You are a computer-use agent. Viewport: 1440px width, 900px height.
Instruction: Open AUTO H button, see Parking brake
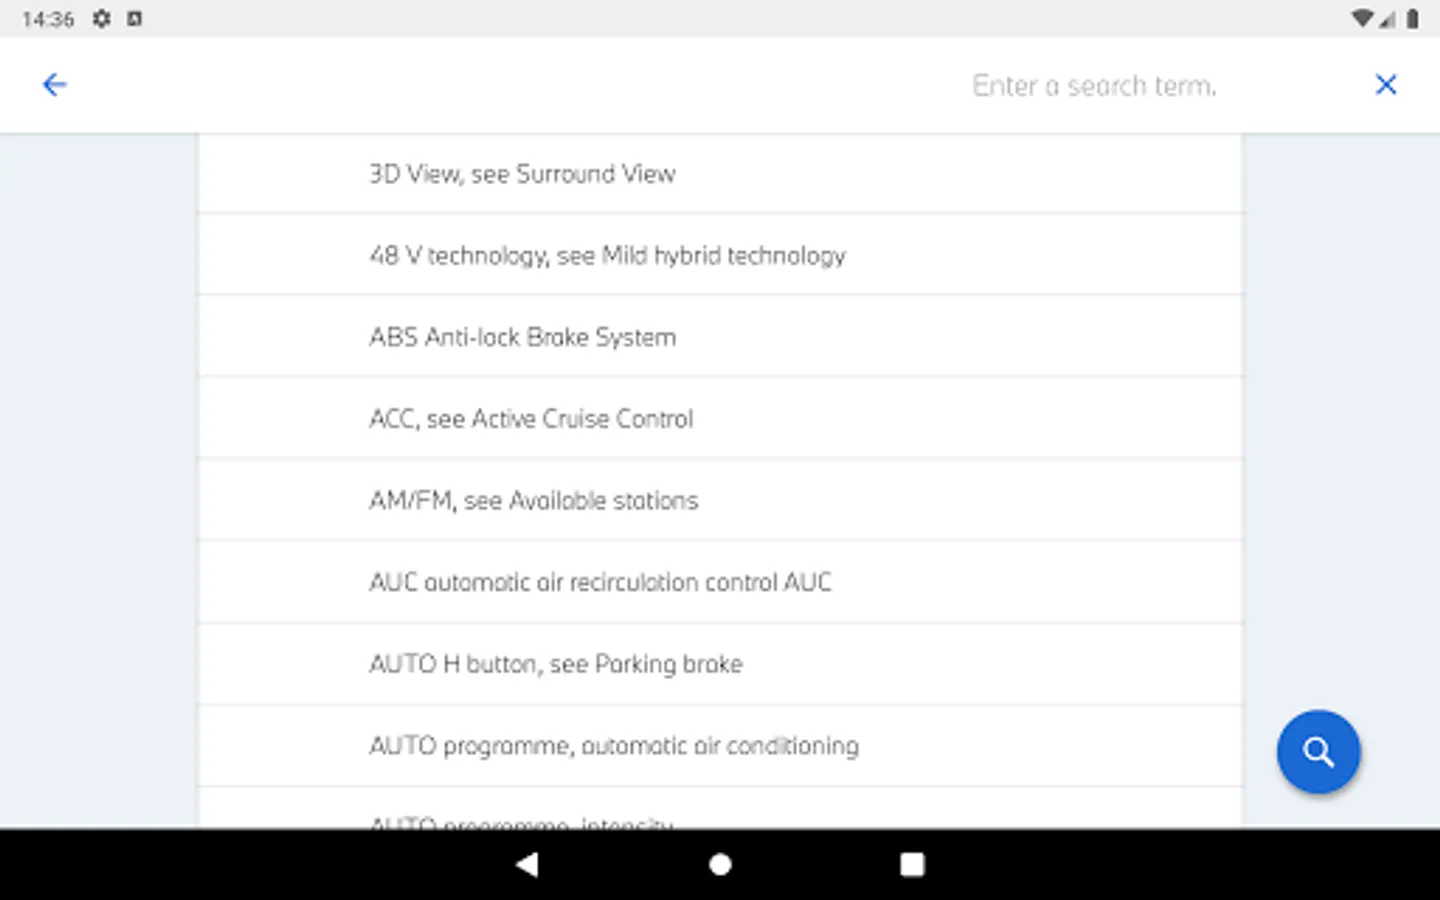pos(555,665)
